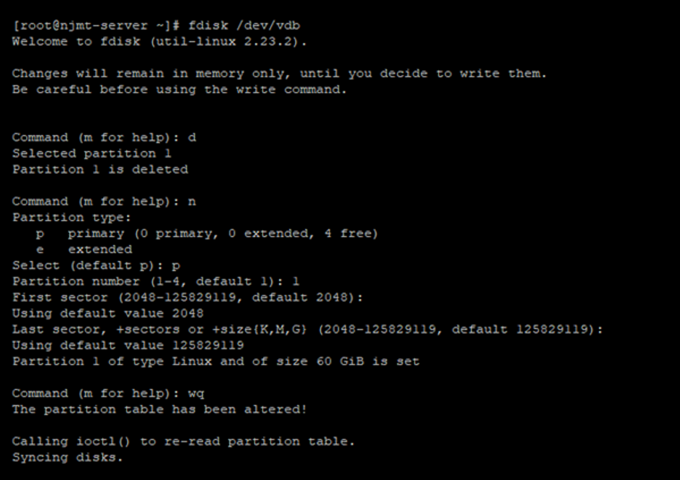Click the "Partition type:" heading line
680x480 pixels.
[x=72, y=217]
